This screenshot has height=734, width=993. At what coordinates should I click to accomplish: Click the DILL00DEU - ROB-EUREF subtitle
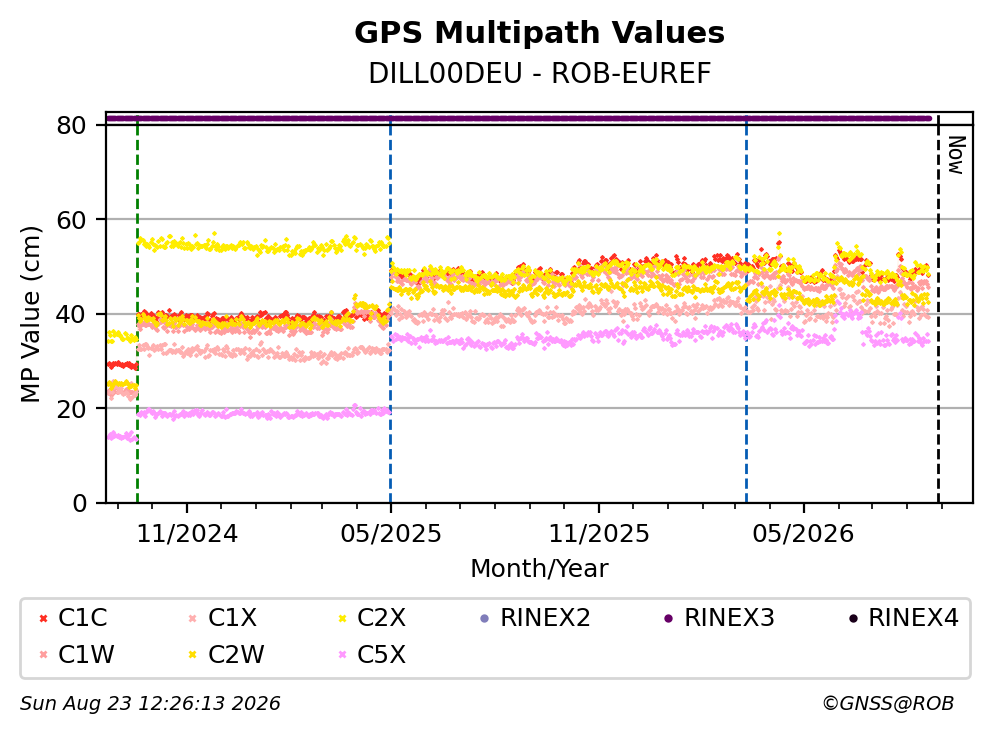coord(540,74)
